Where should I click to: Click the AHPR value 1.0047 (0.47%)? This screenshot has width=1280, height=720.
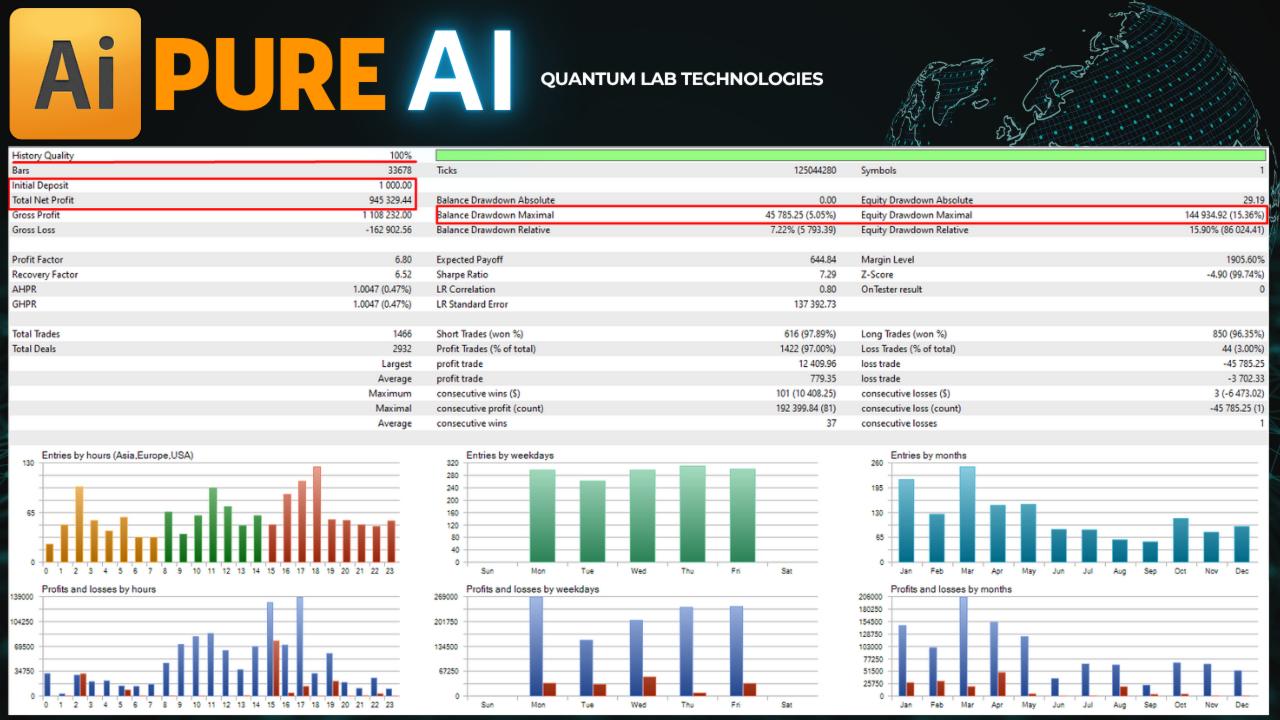pyautogui.click(x=382, y=290)
